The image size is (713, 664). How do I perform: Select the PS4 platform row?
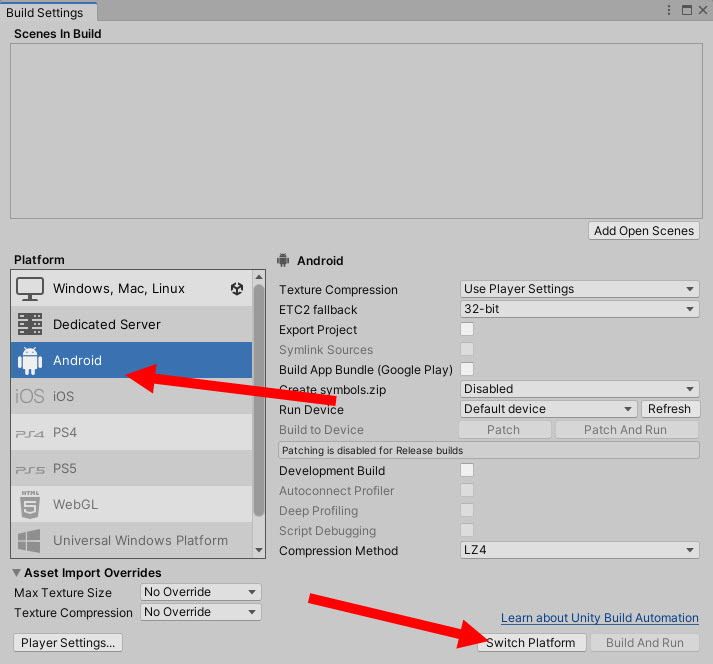pyautogui.click(x=131, y=432)
